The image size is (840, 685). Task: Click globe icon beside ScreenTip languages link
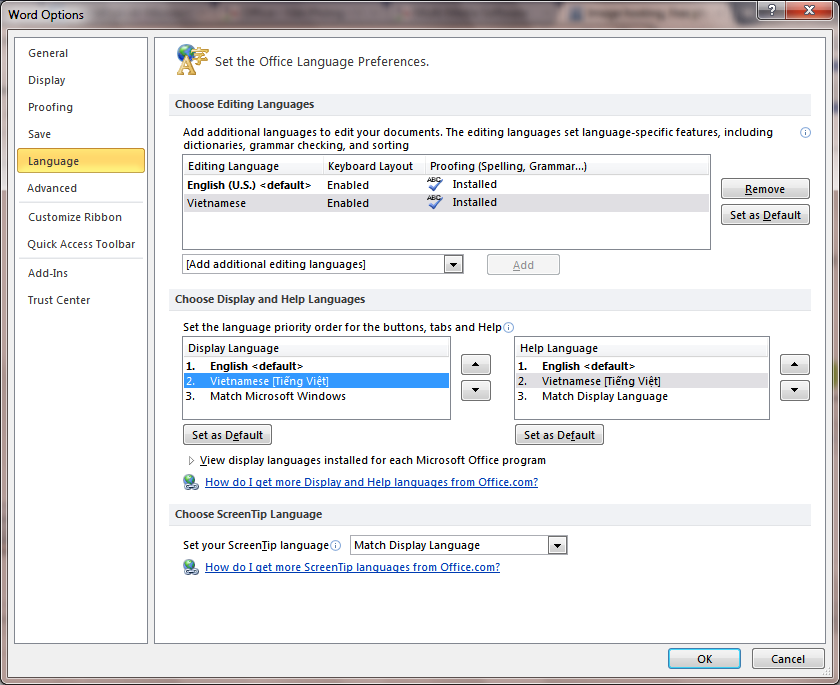click(x=191, y=567)
